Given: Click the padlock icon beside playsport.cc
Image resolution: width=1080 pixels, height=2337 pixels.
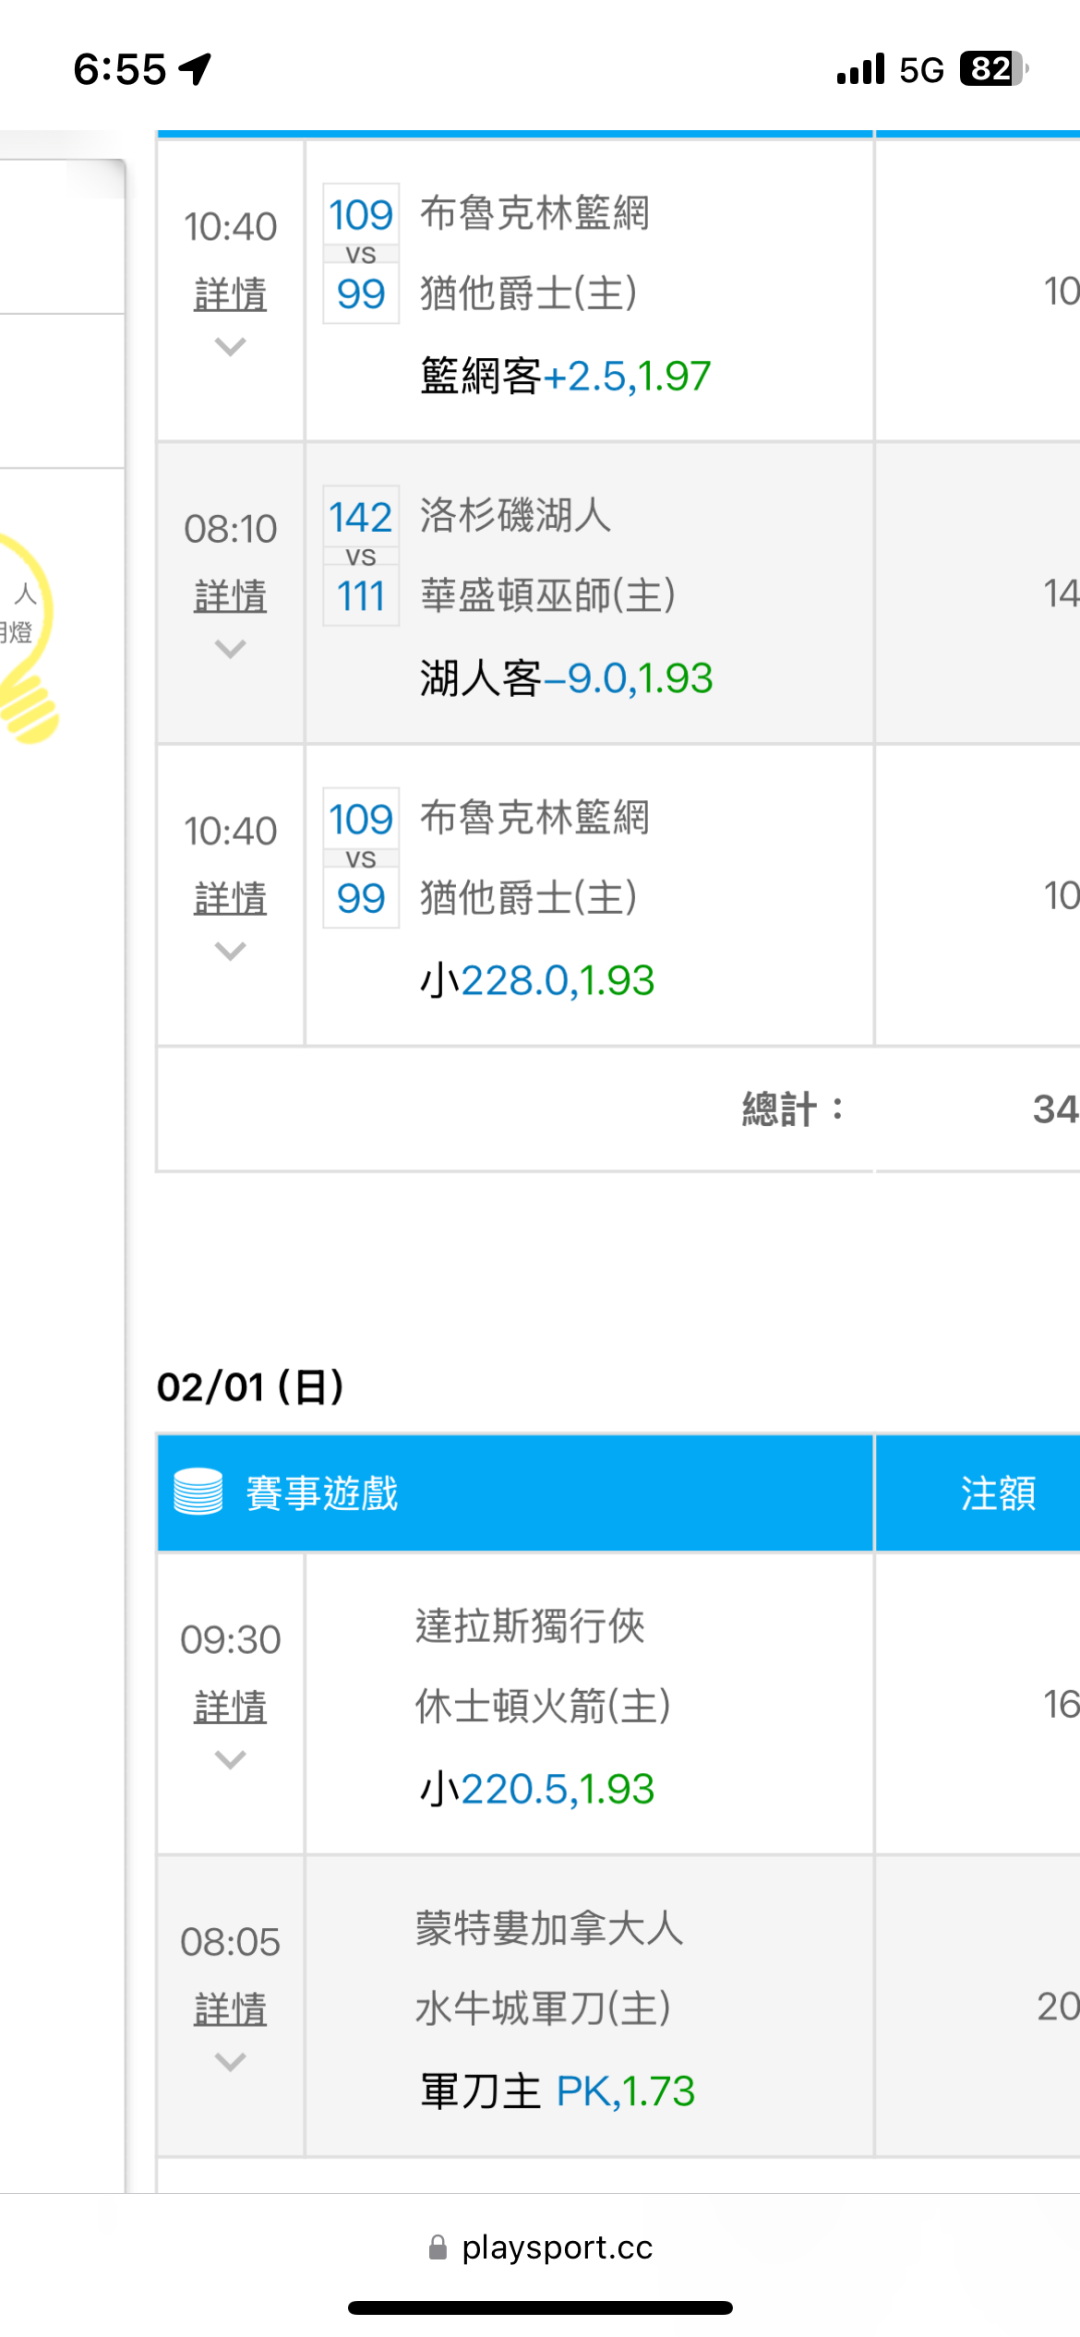Looking at the screenshot, I should tap(437, 2247).
